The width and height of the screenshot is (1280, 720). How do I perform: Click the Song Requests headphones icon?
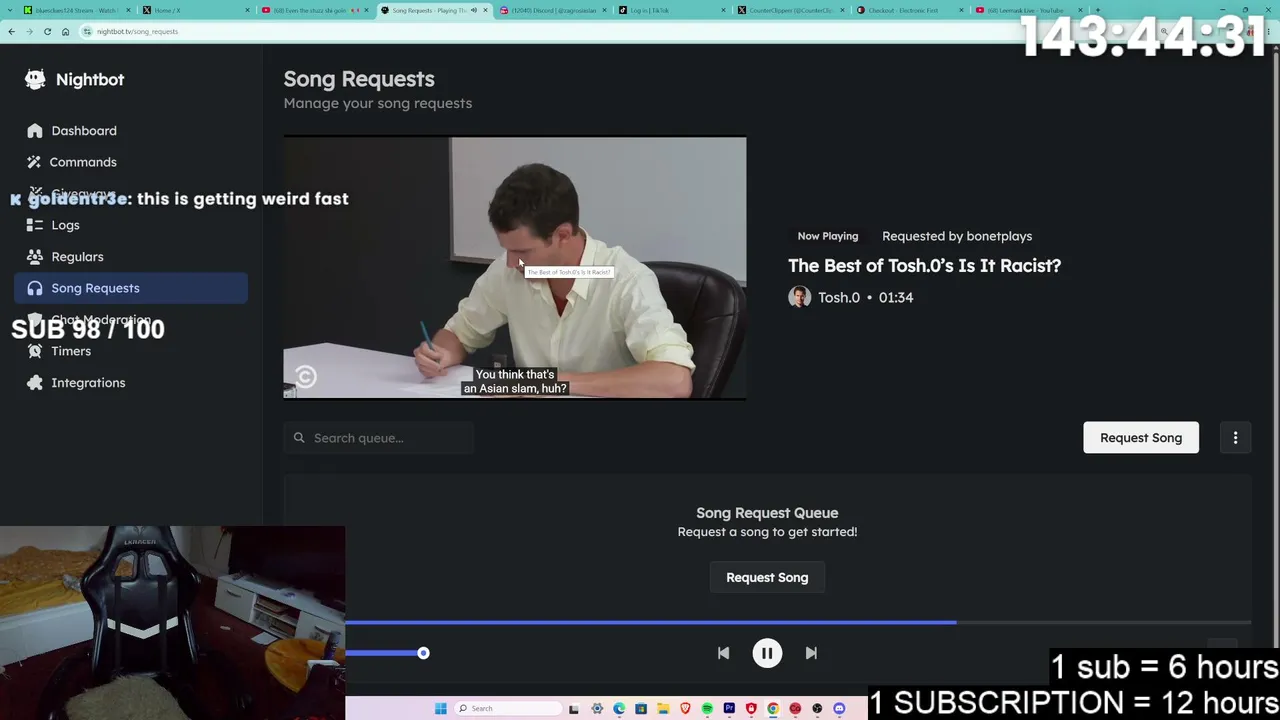35,288
